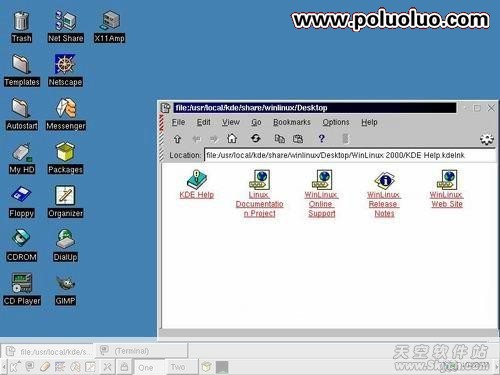Launch terminal from panel icon
Screen dimensions: 500x375
(30, 367)
